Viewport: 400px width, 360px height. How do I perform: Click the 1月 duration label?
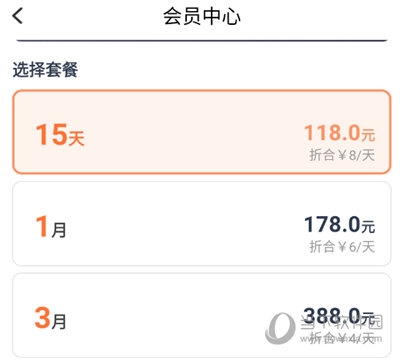point(51,227)
